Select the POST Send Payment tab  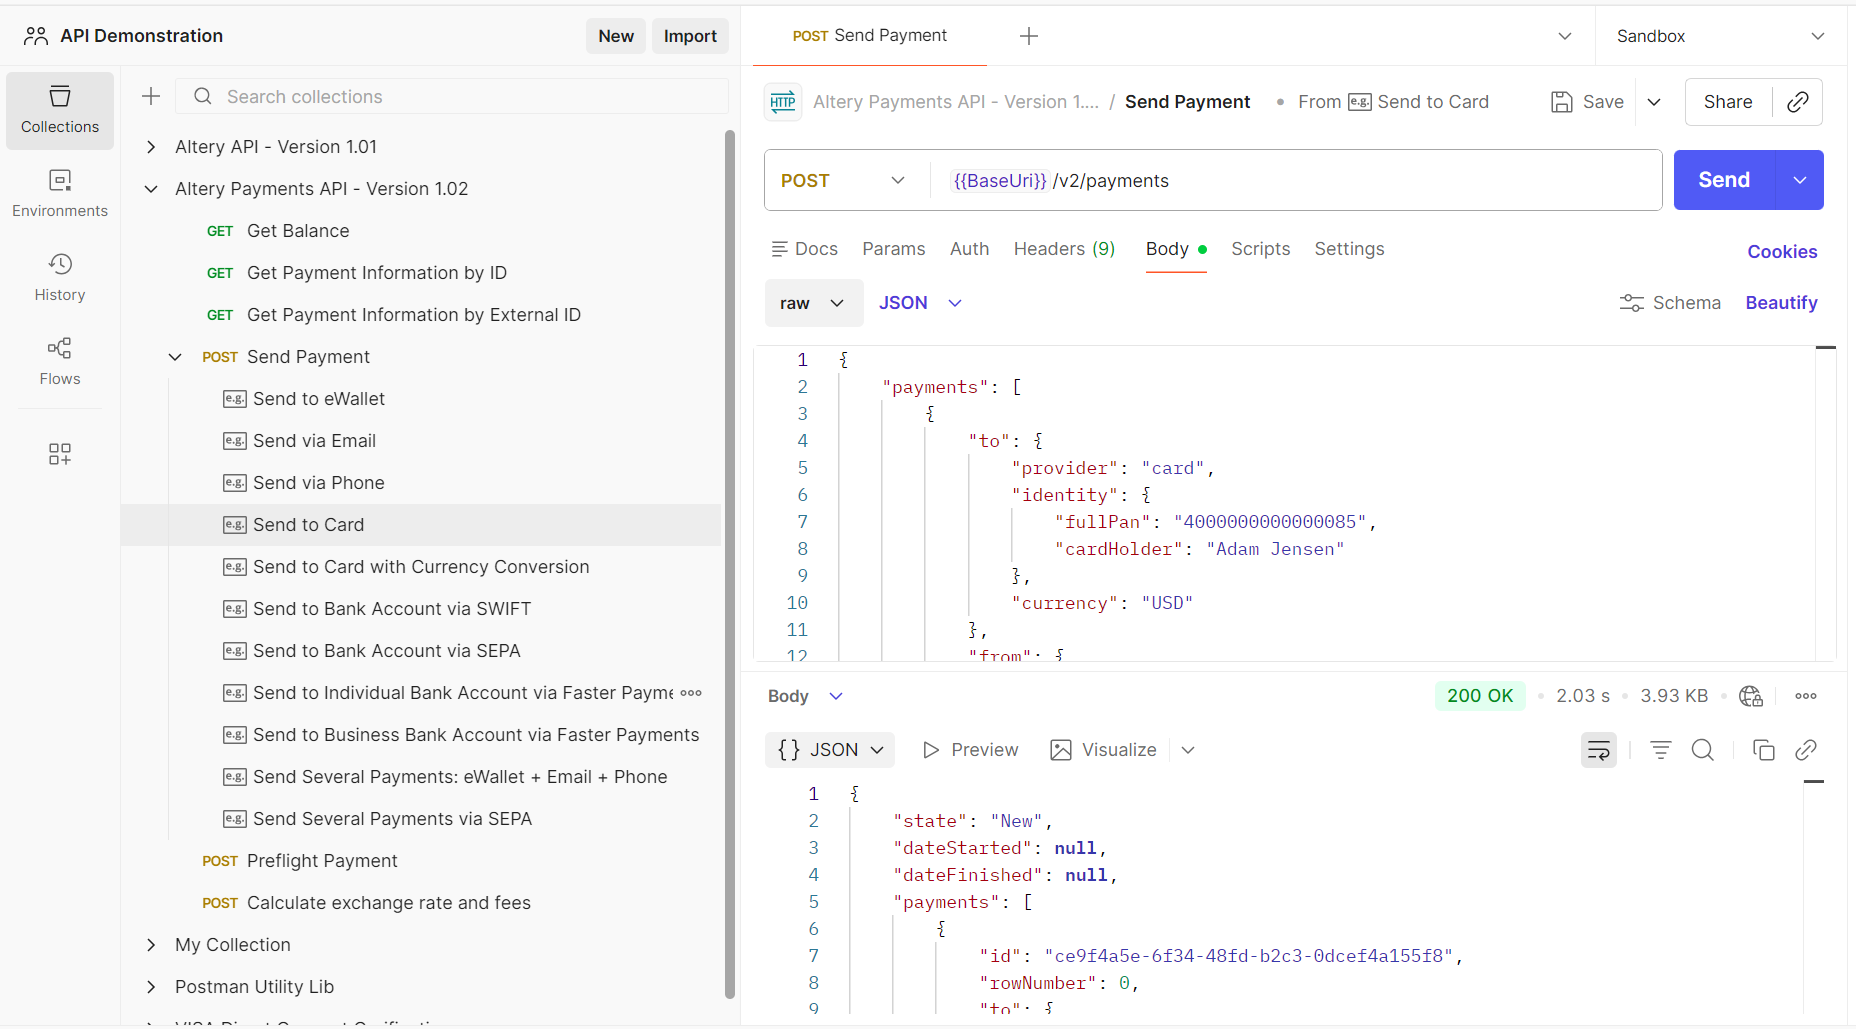point(869,36)
